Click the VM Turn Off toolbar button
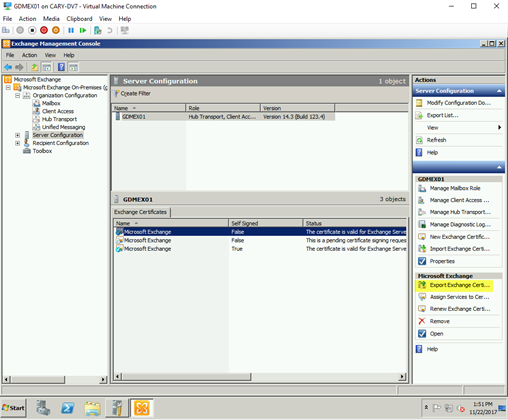This screenshot has width=508, height=420. (32, 30)
